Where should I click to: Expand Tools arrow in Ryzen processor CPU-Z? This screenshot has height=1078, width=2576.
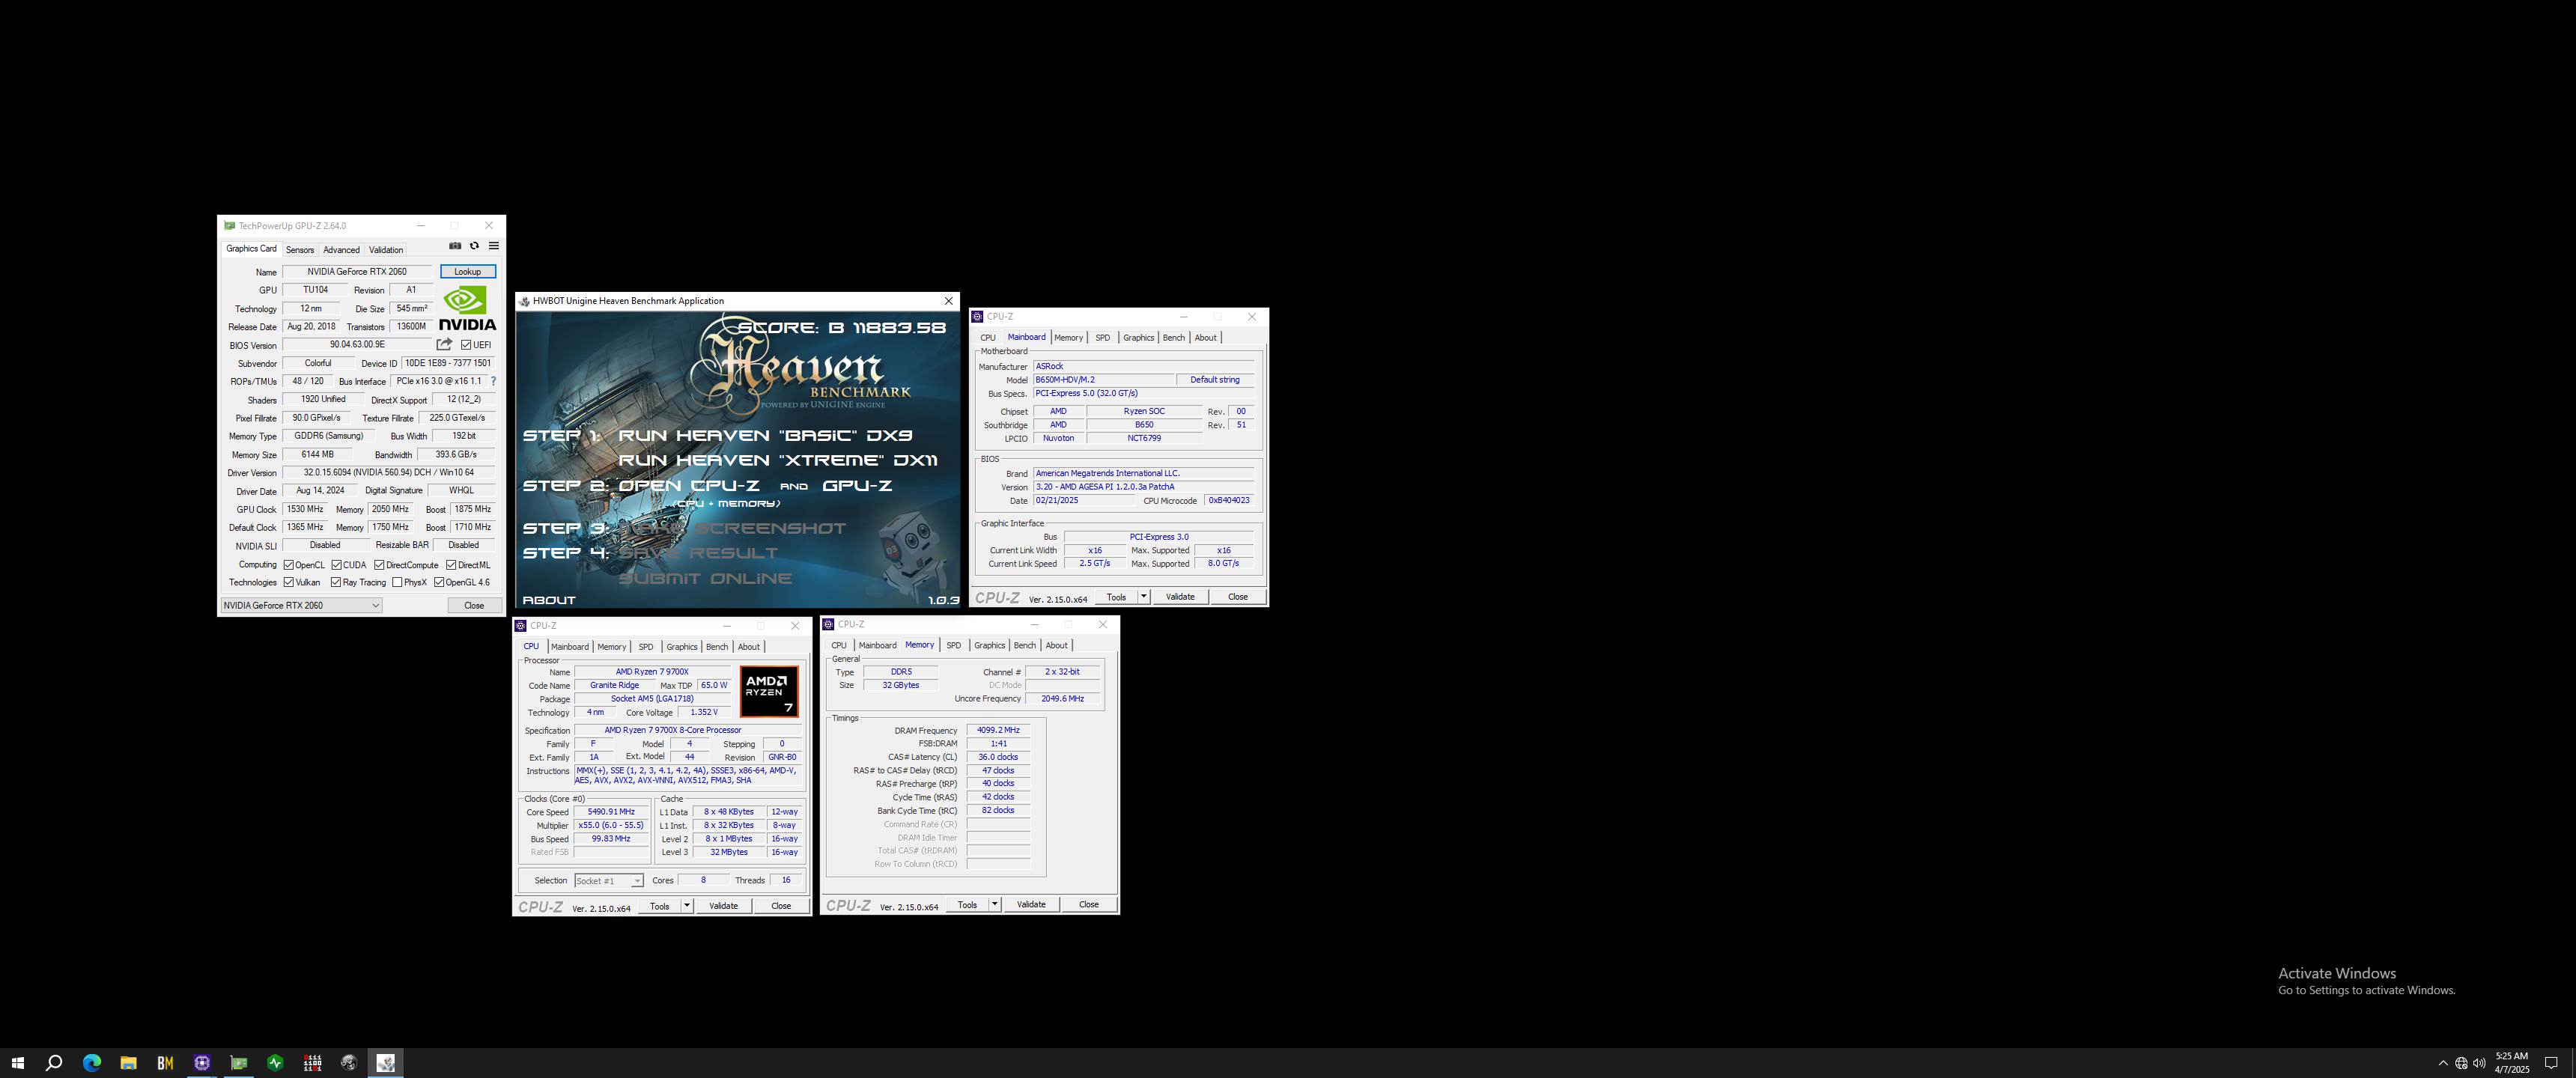[x=687, y=906]
